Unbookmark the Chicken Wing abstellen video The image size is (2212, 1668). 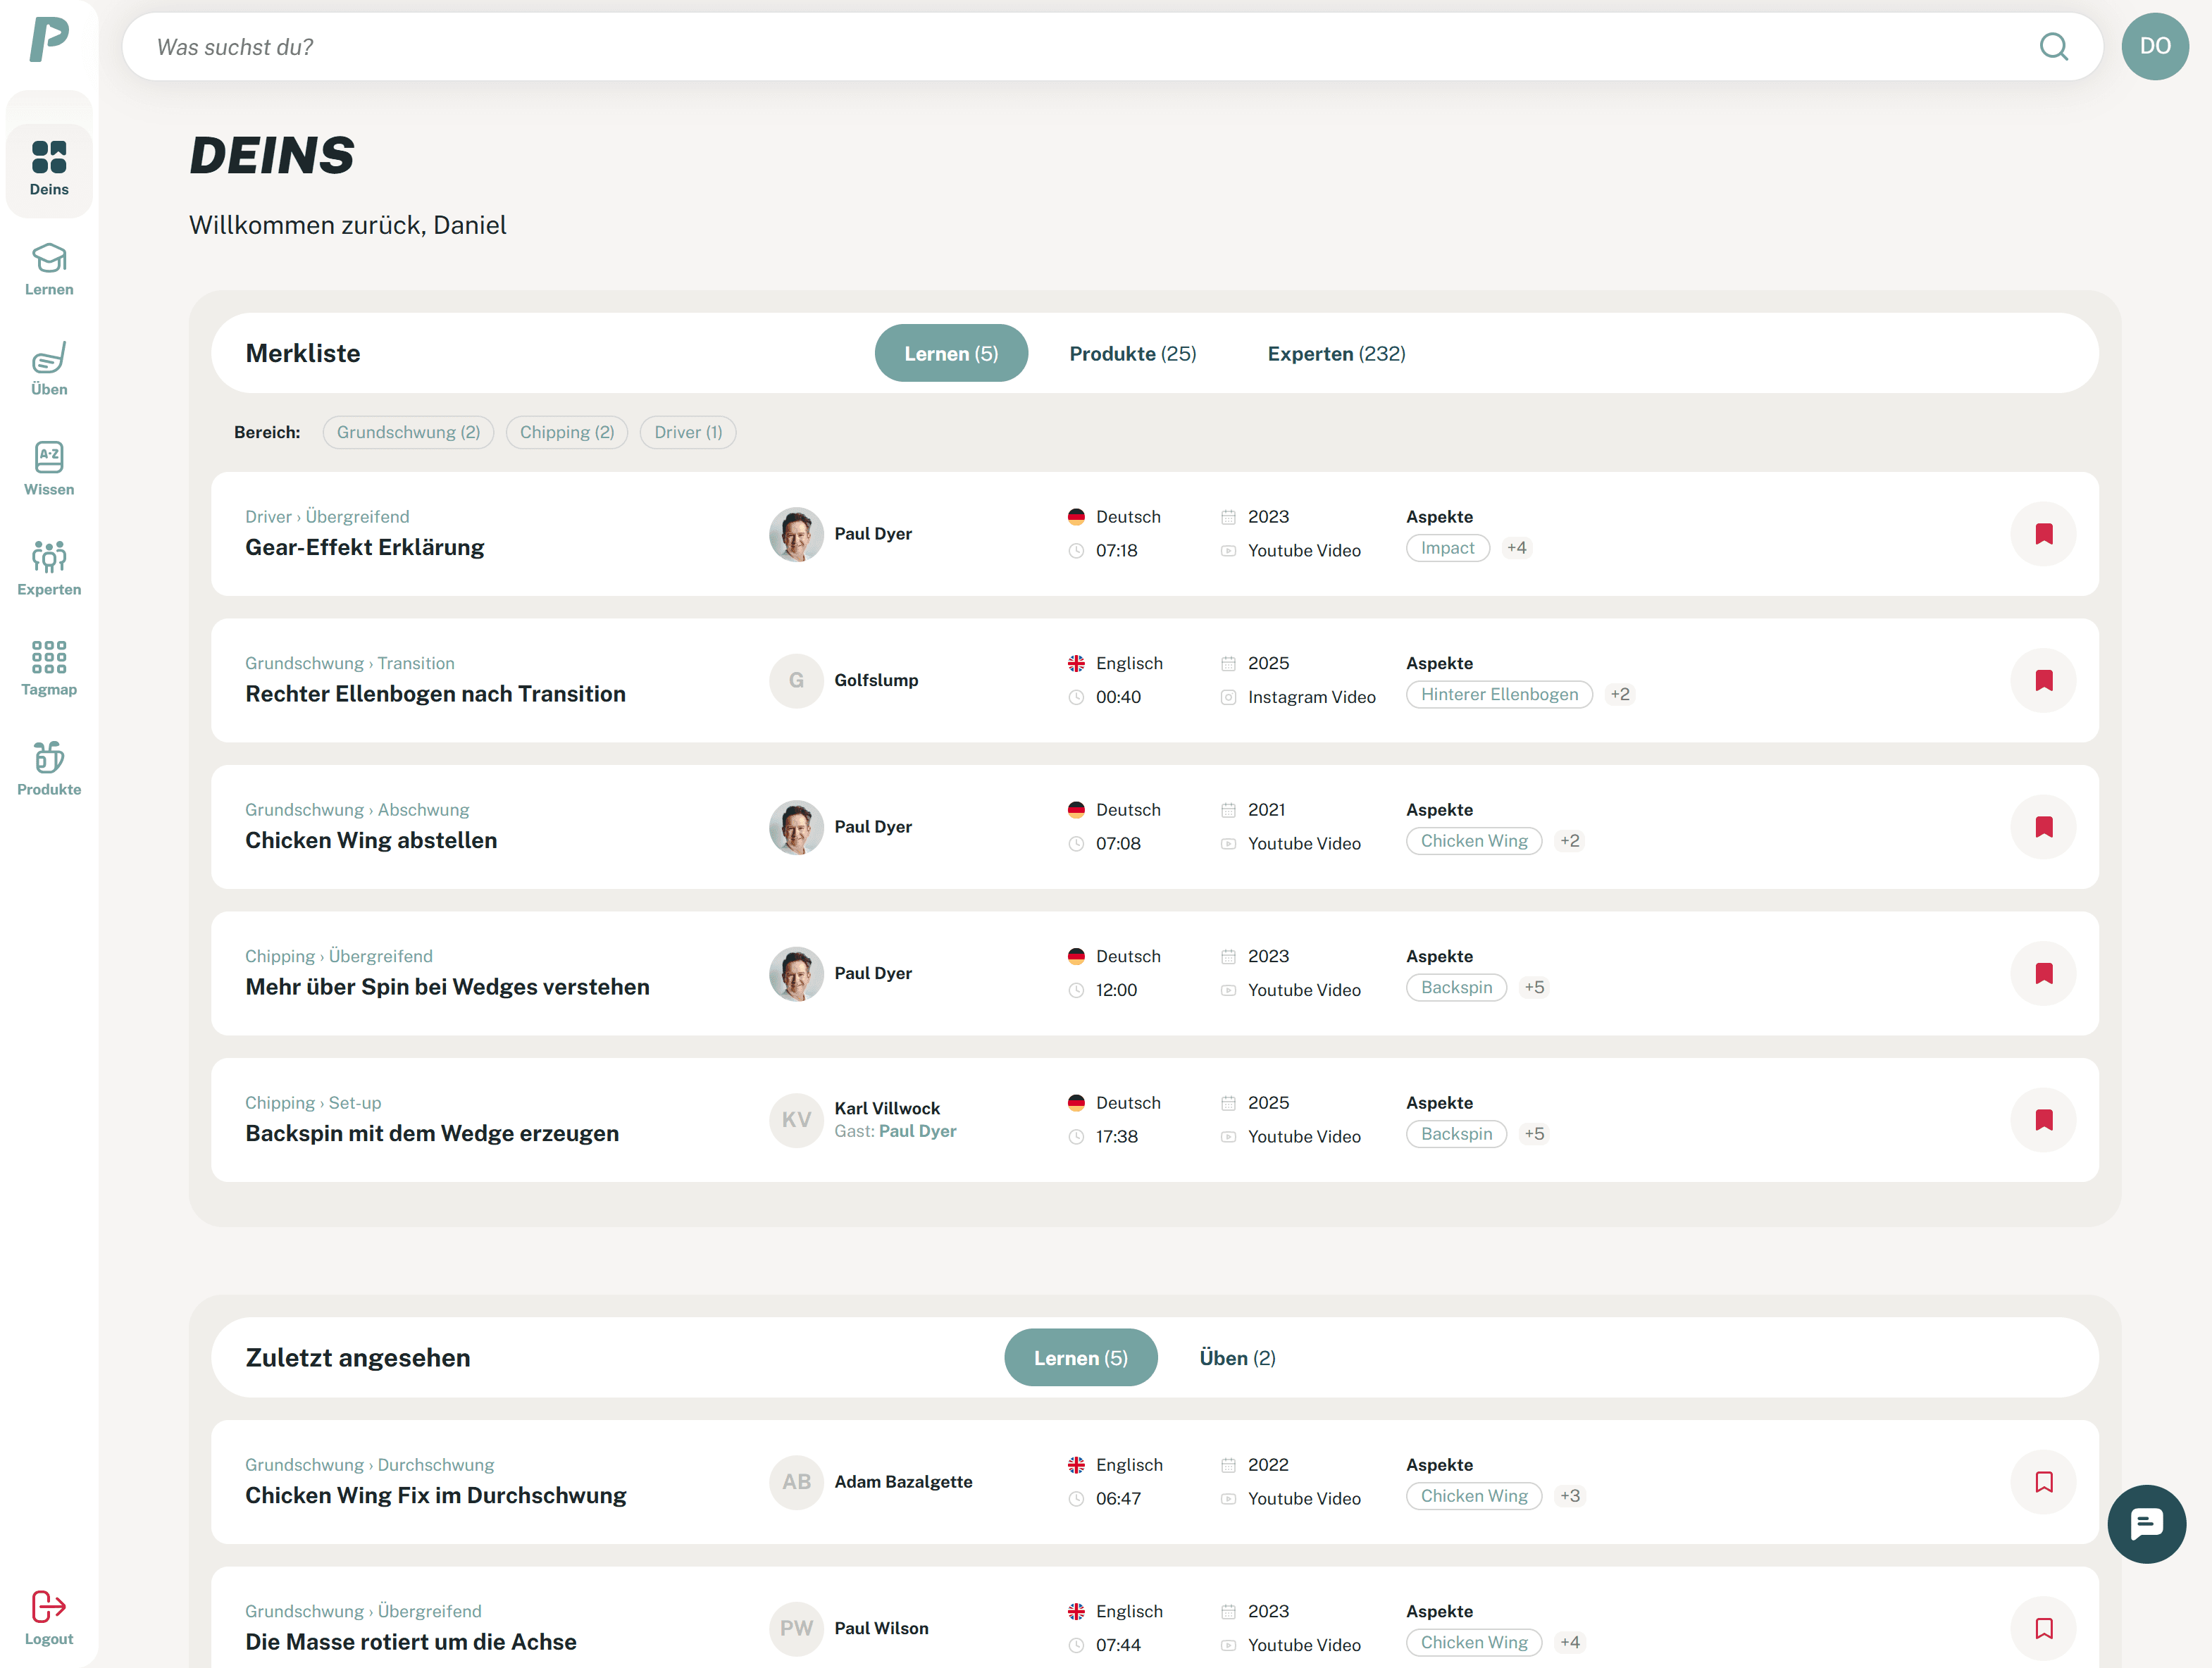2044,827
